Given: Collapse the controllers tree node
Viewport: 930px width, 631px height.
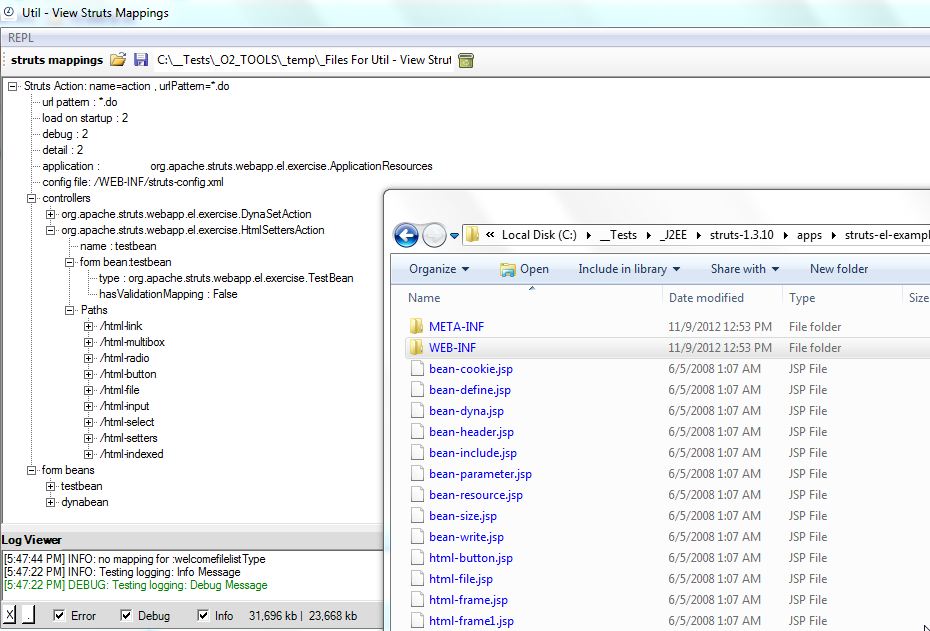Looking at the screenshot, I should [x=31, y=199].
